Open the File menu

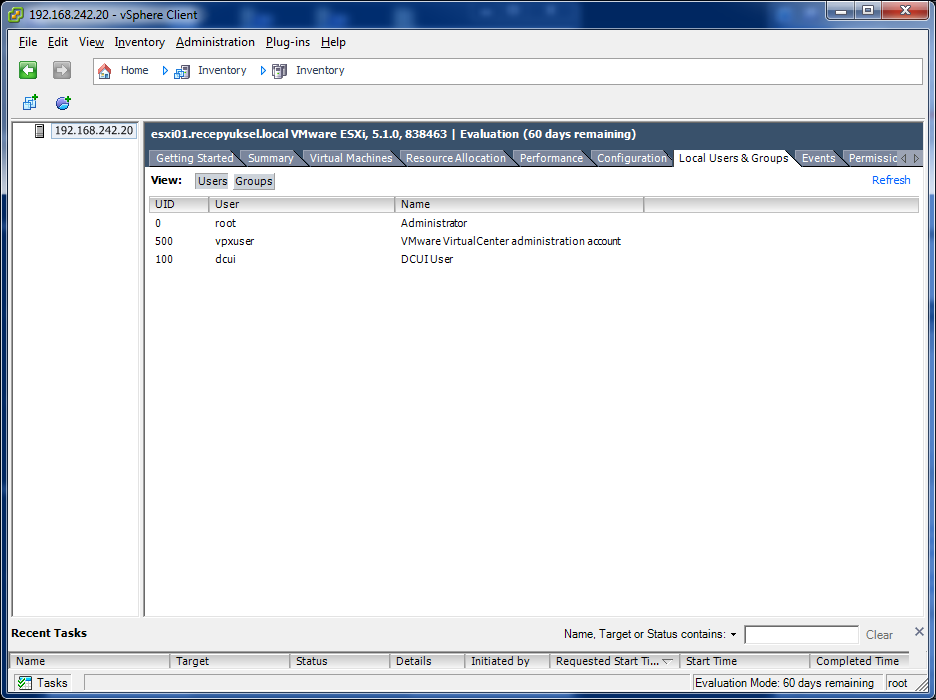pyautogui.click(x=28, y=42)
